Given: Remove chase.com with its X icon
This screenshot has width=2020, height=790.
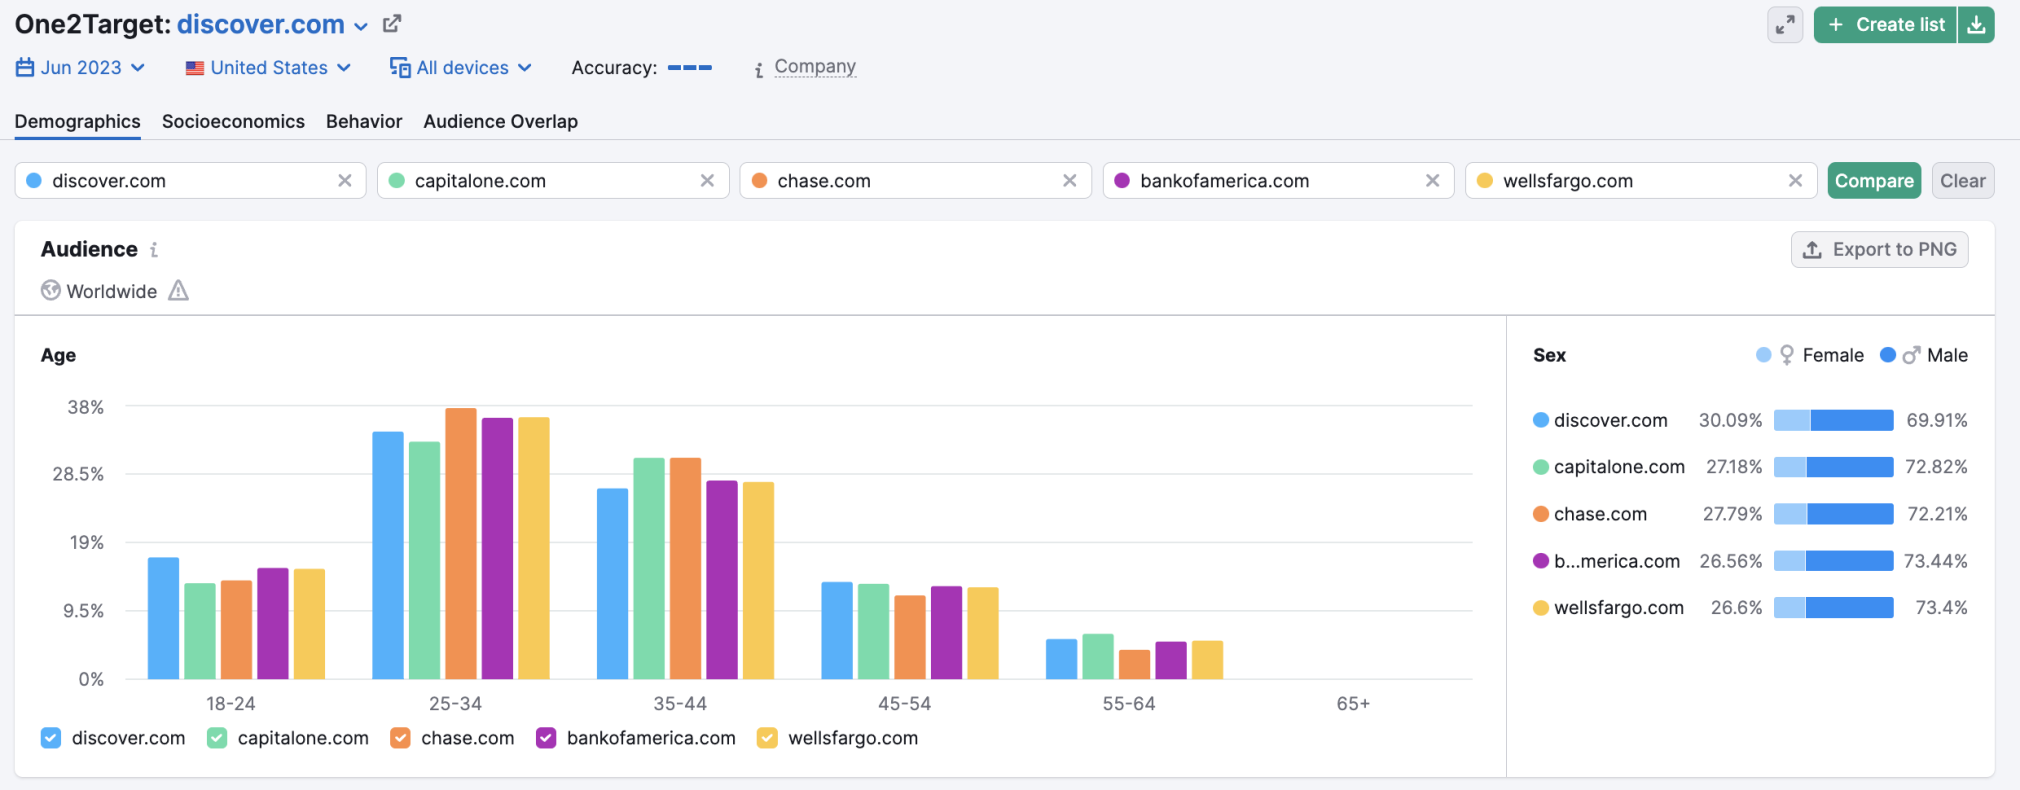Looking at the screenshot, I should pyautogui.click(x=1070, y=181).
